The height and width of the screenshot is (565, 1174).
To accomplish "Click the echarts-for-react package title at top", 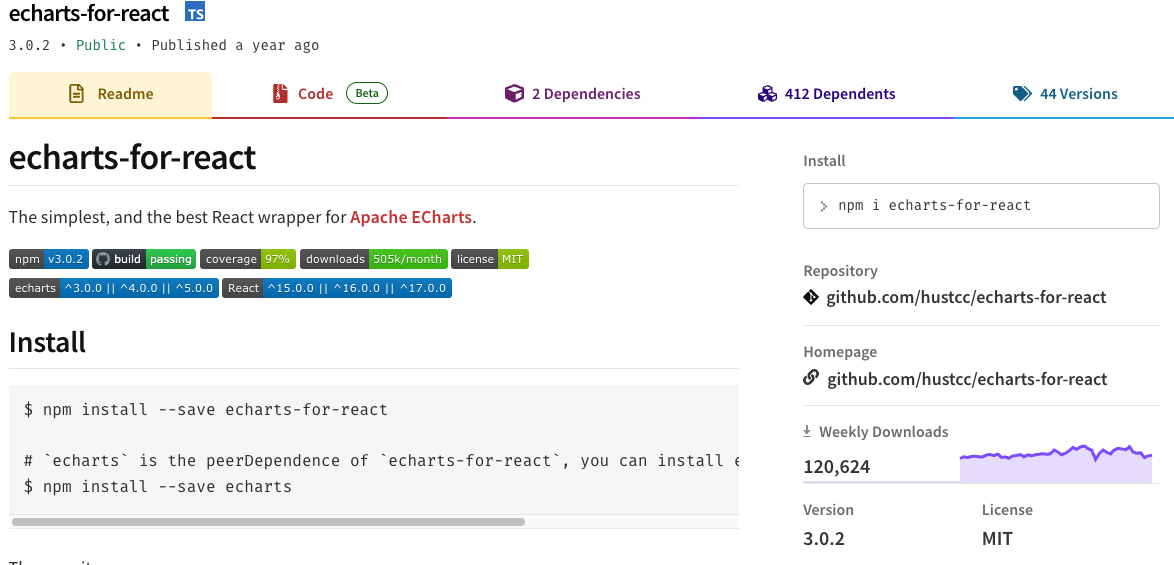I will click(x=89, y=13).
